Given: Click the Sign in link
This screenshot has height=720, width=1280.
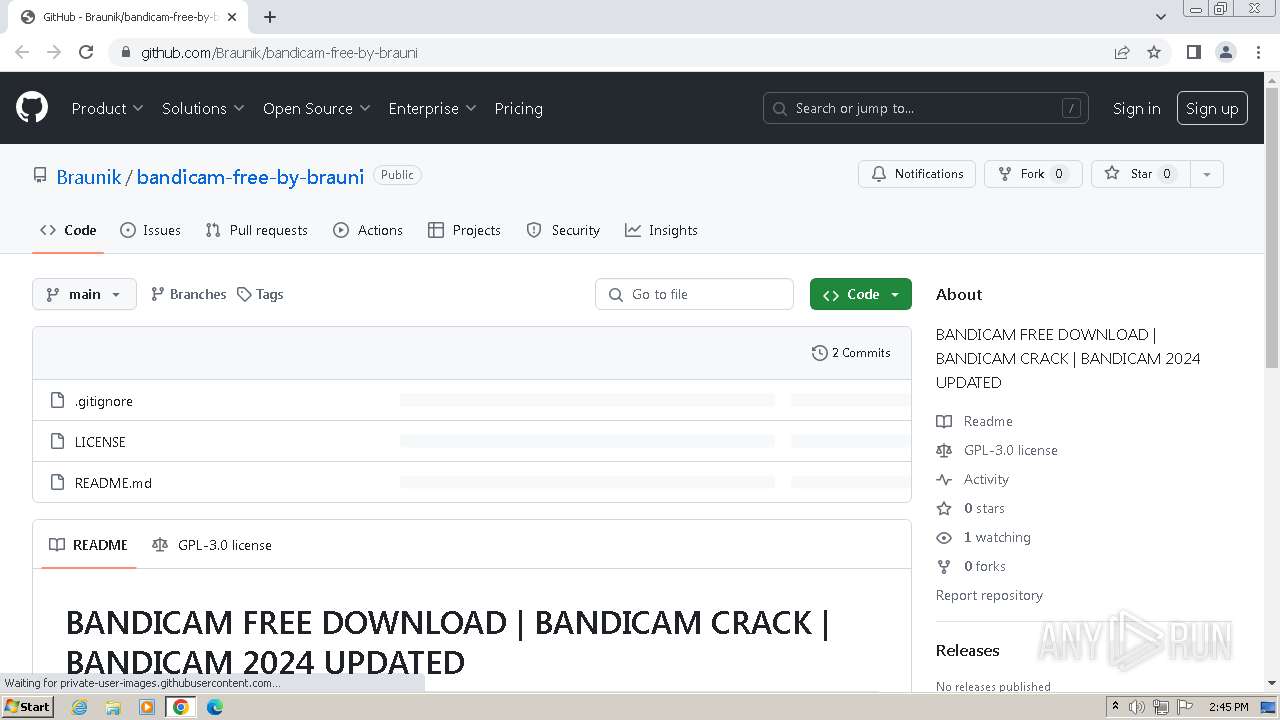Looking at the screenshot, I should coord(1137,108).
